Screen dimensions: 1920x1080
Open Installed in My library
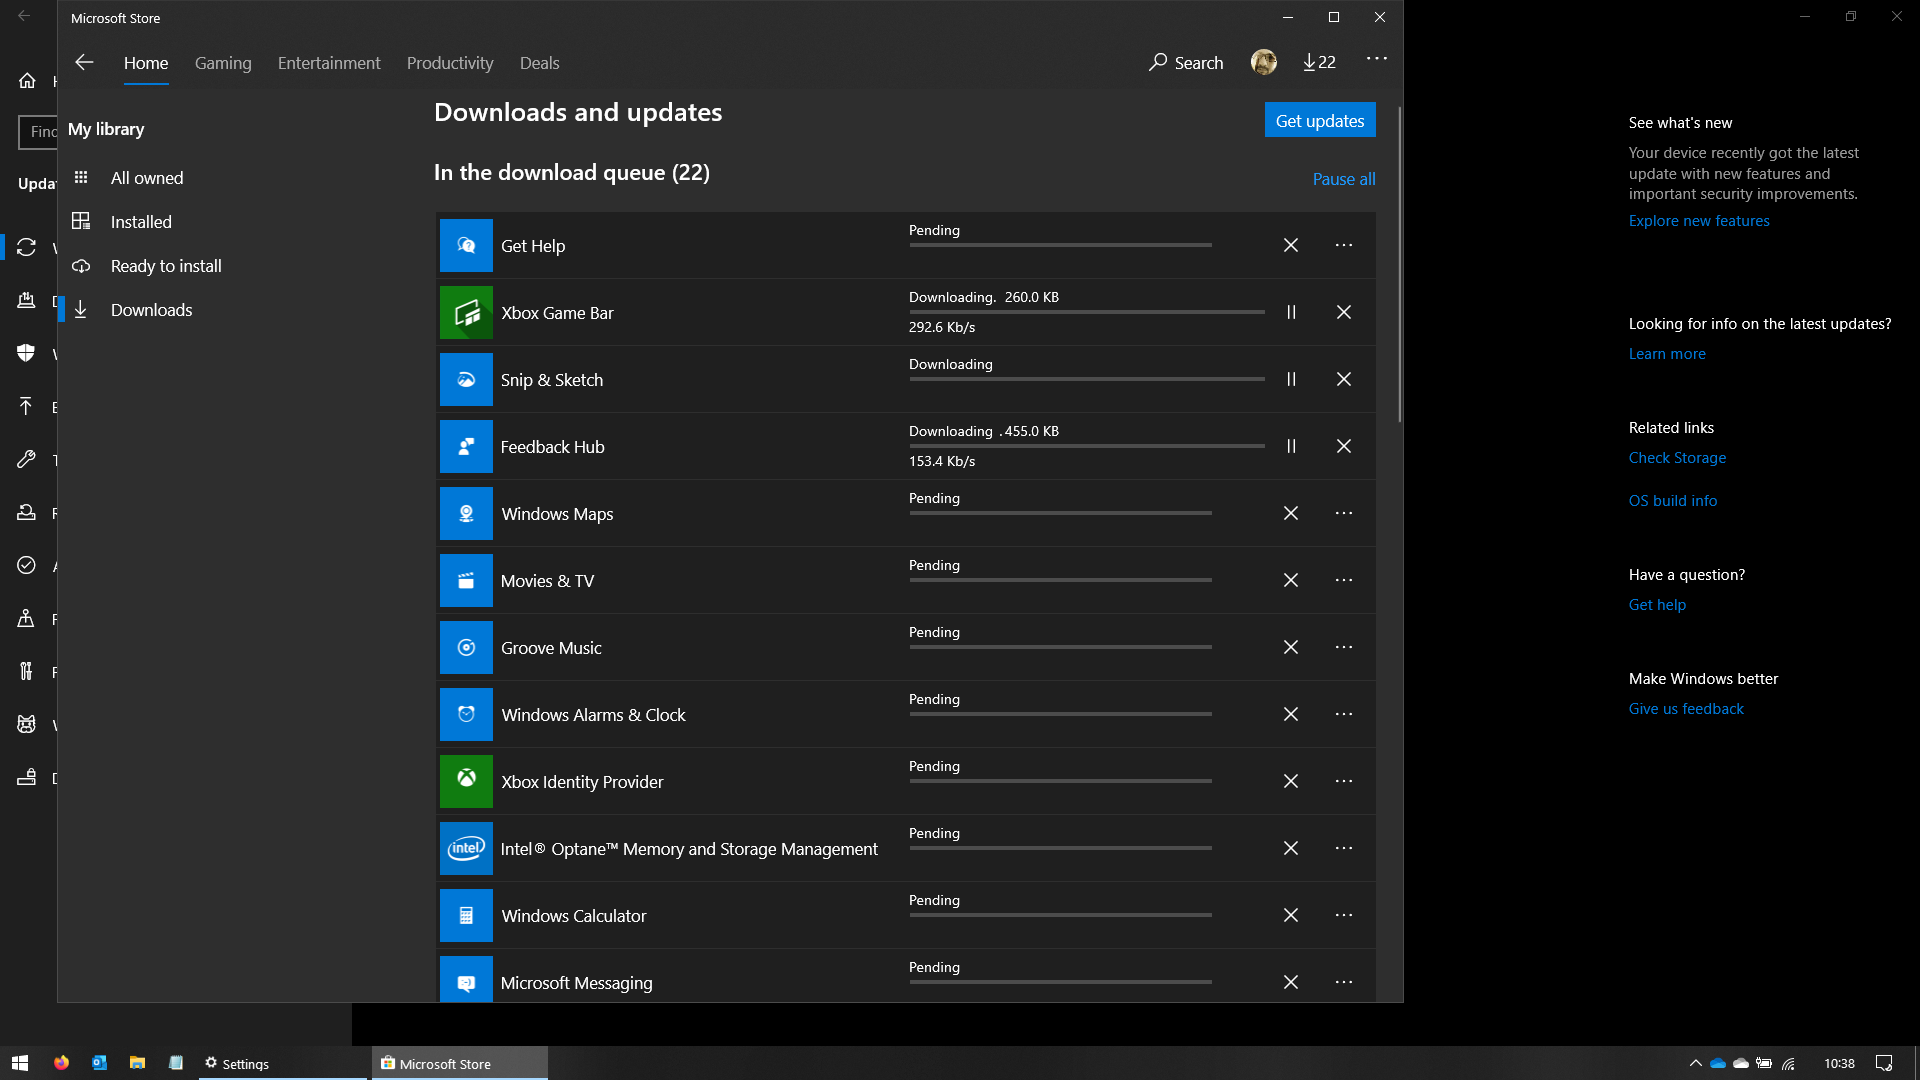pyautogui.click(x=141, y=222)
